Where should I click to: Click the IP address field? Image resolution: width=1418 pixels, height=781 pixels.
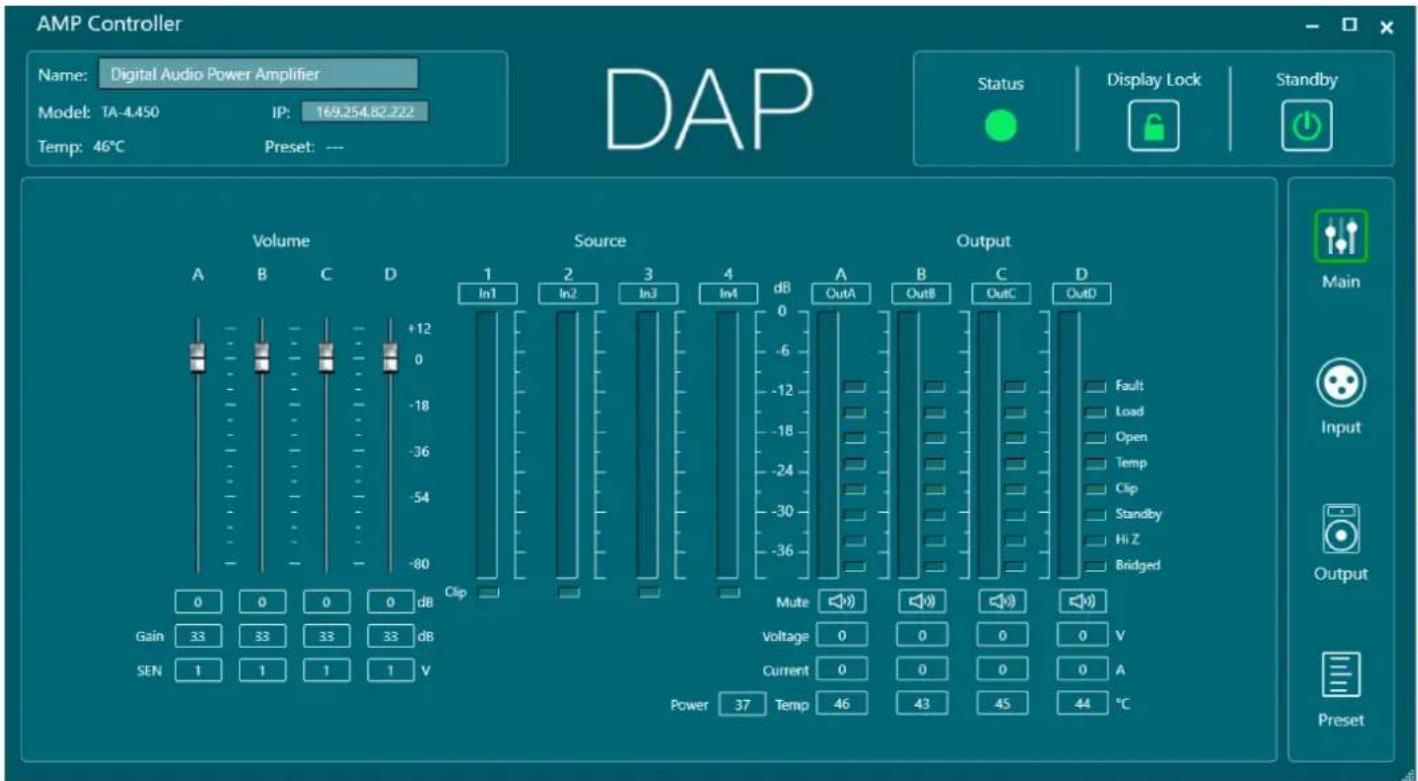364,112
